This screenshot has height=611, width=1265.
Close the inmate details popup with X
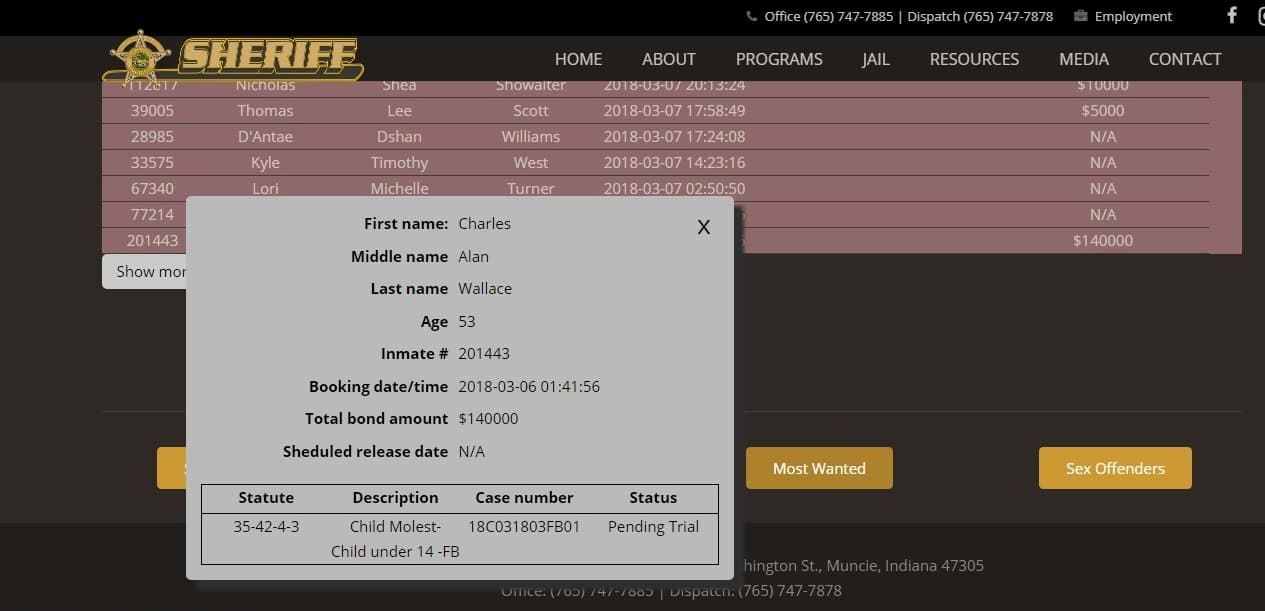[704, 227]
